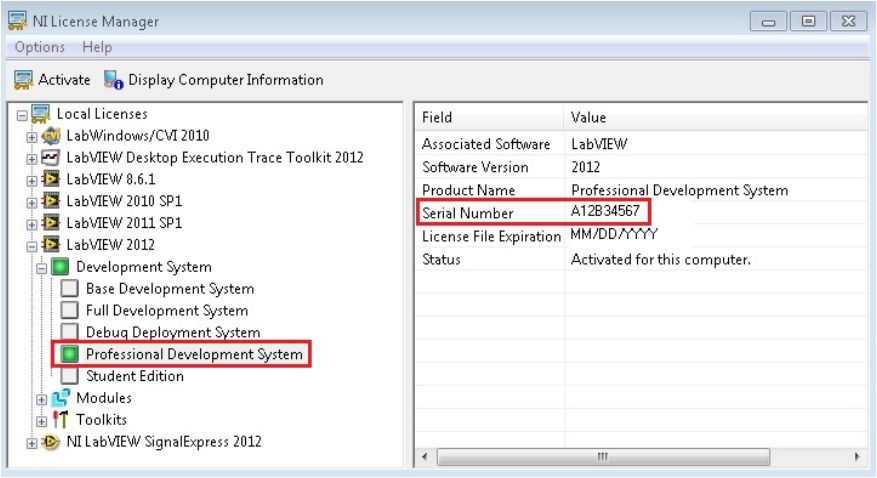Image resolution: width=877 pixels, height=478 pixels.
Task: Open the Options menu
Action: pos(40,47)
